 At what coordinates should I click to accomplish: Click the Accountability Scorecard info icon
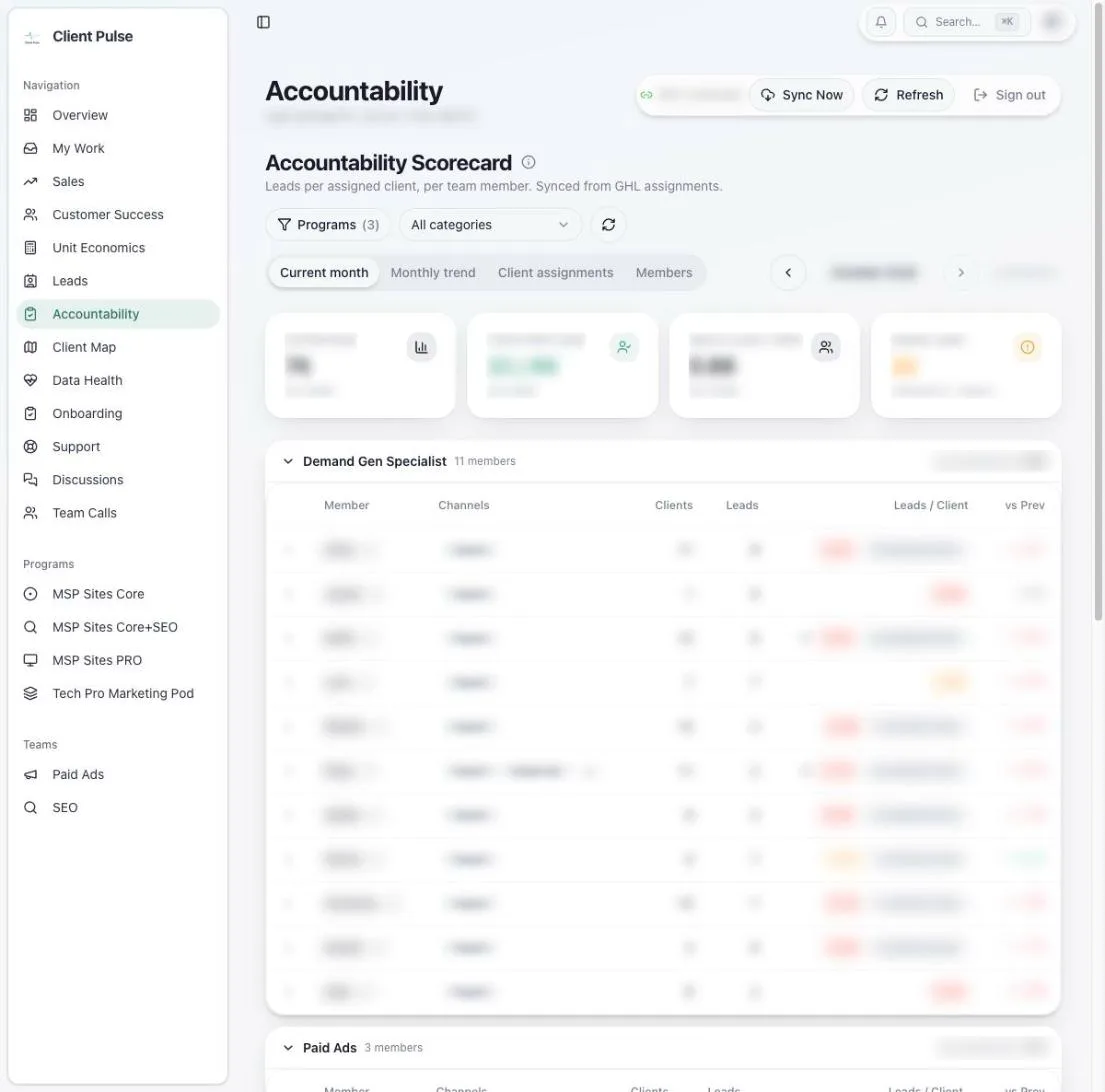pos(529,163)
